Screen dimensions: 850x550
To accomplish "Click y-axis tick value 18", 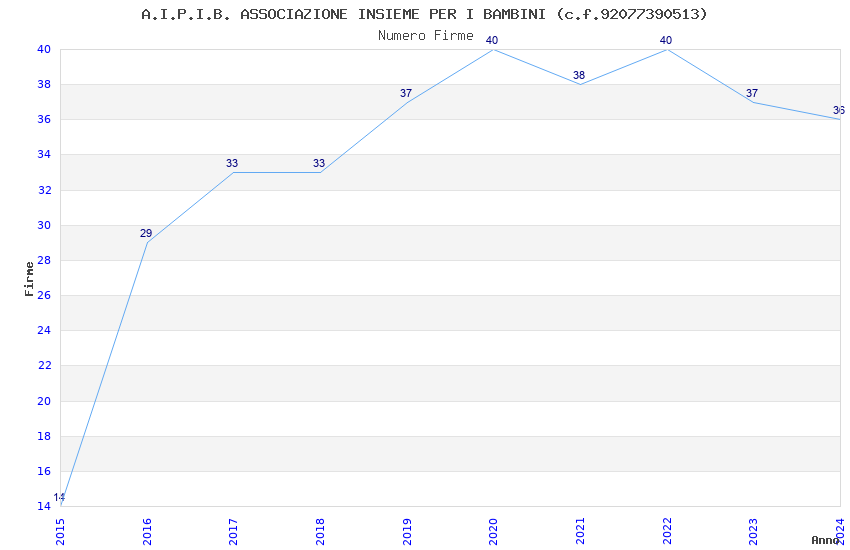I will pyautogui.click(x=44, y=436).
